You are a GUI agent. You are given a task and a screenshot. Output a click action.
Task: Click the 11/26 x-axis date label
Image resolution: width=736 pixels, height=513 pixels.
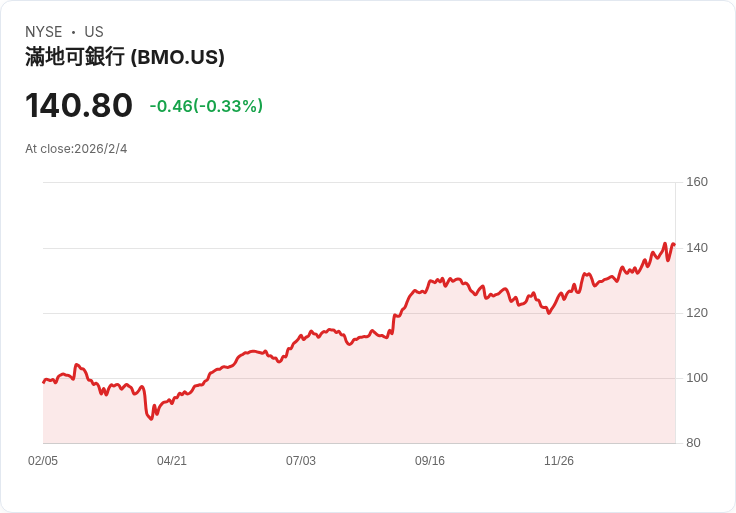tap(559, 461)
